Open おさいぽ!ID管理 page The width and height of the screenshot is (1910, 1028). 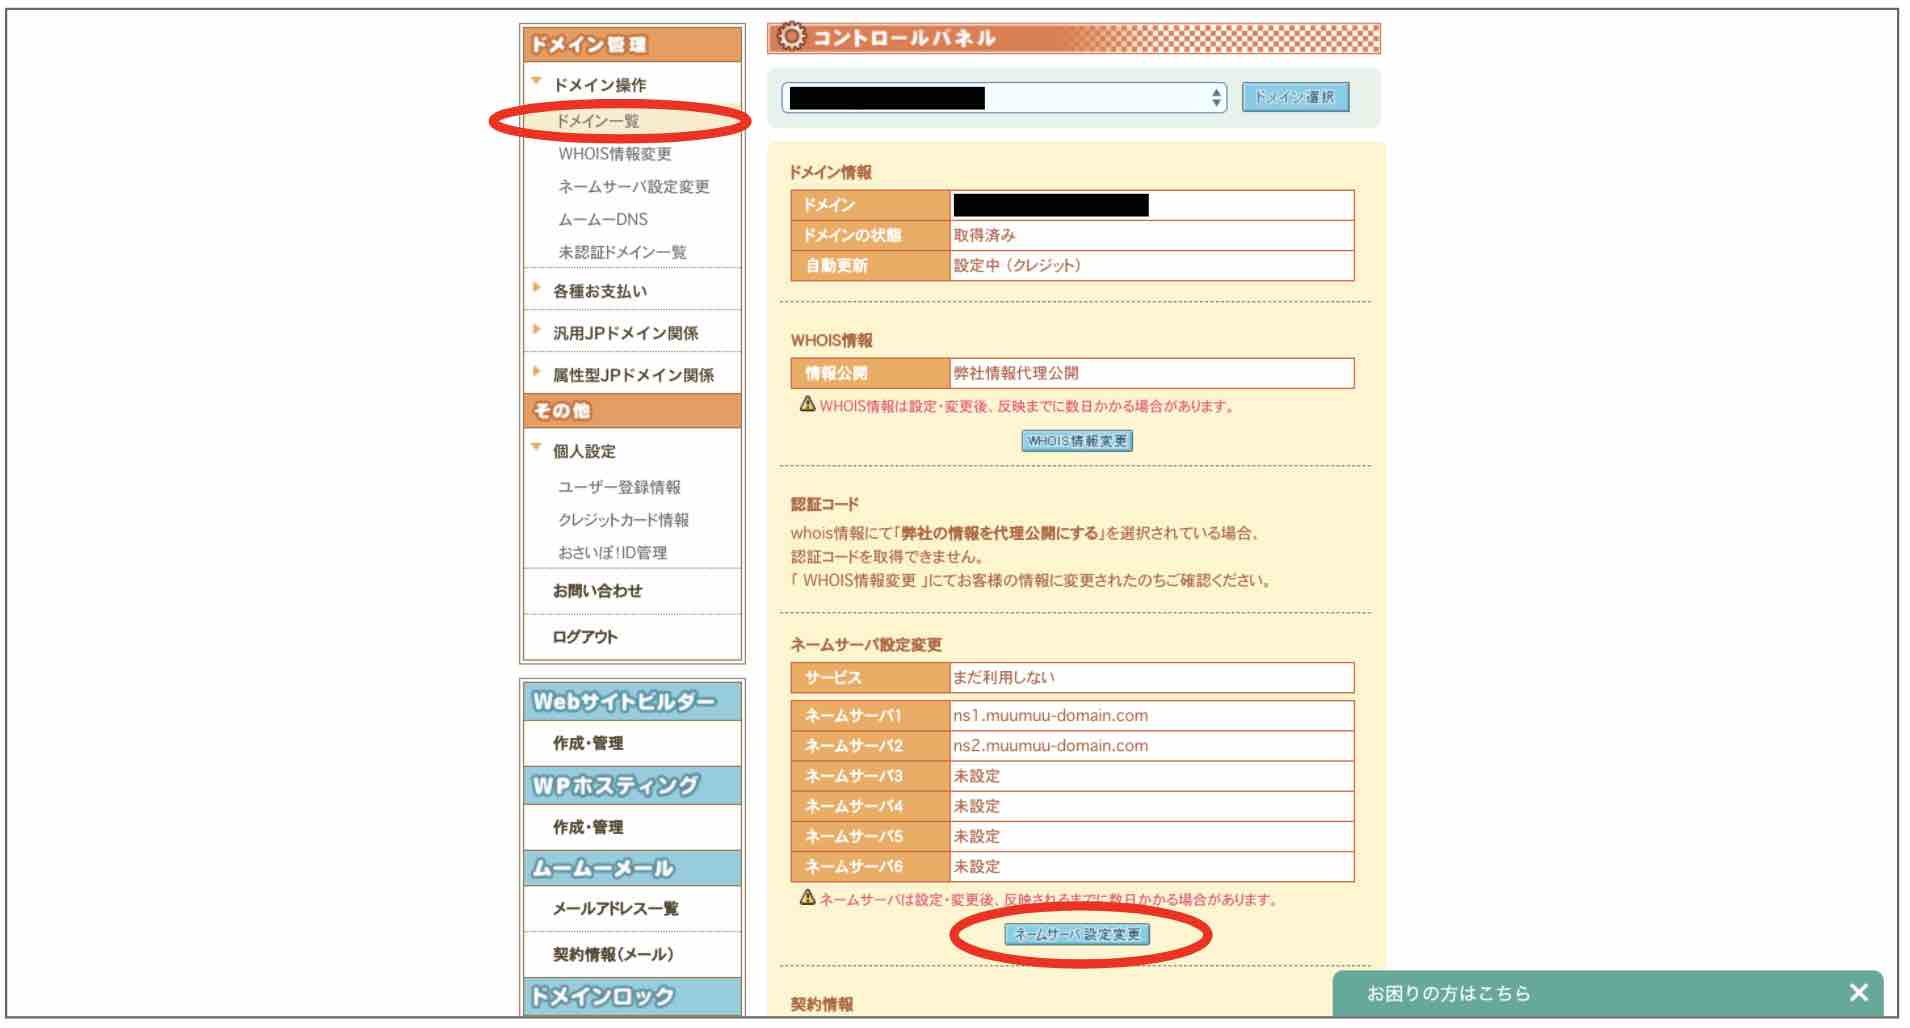click(x=612, y=553)
